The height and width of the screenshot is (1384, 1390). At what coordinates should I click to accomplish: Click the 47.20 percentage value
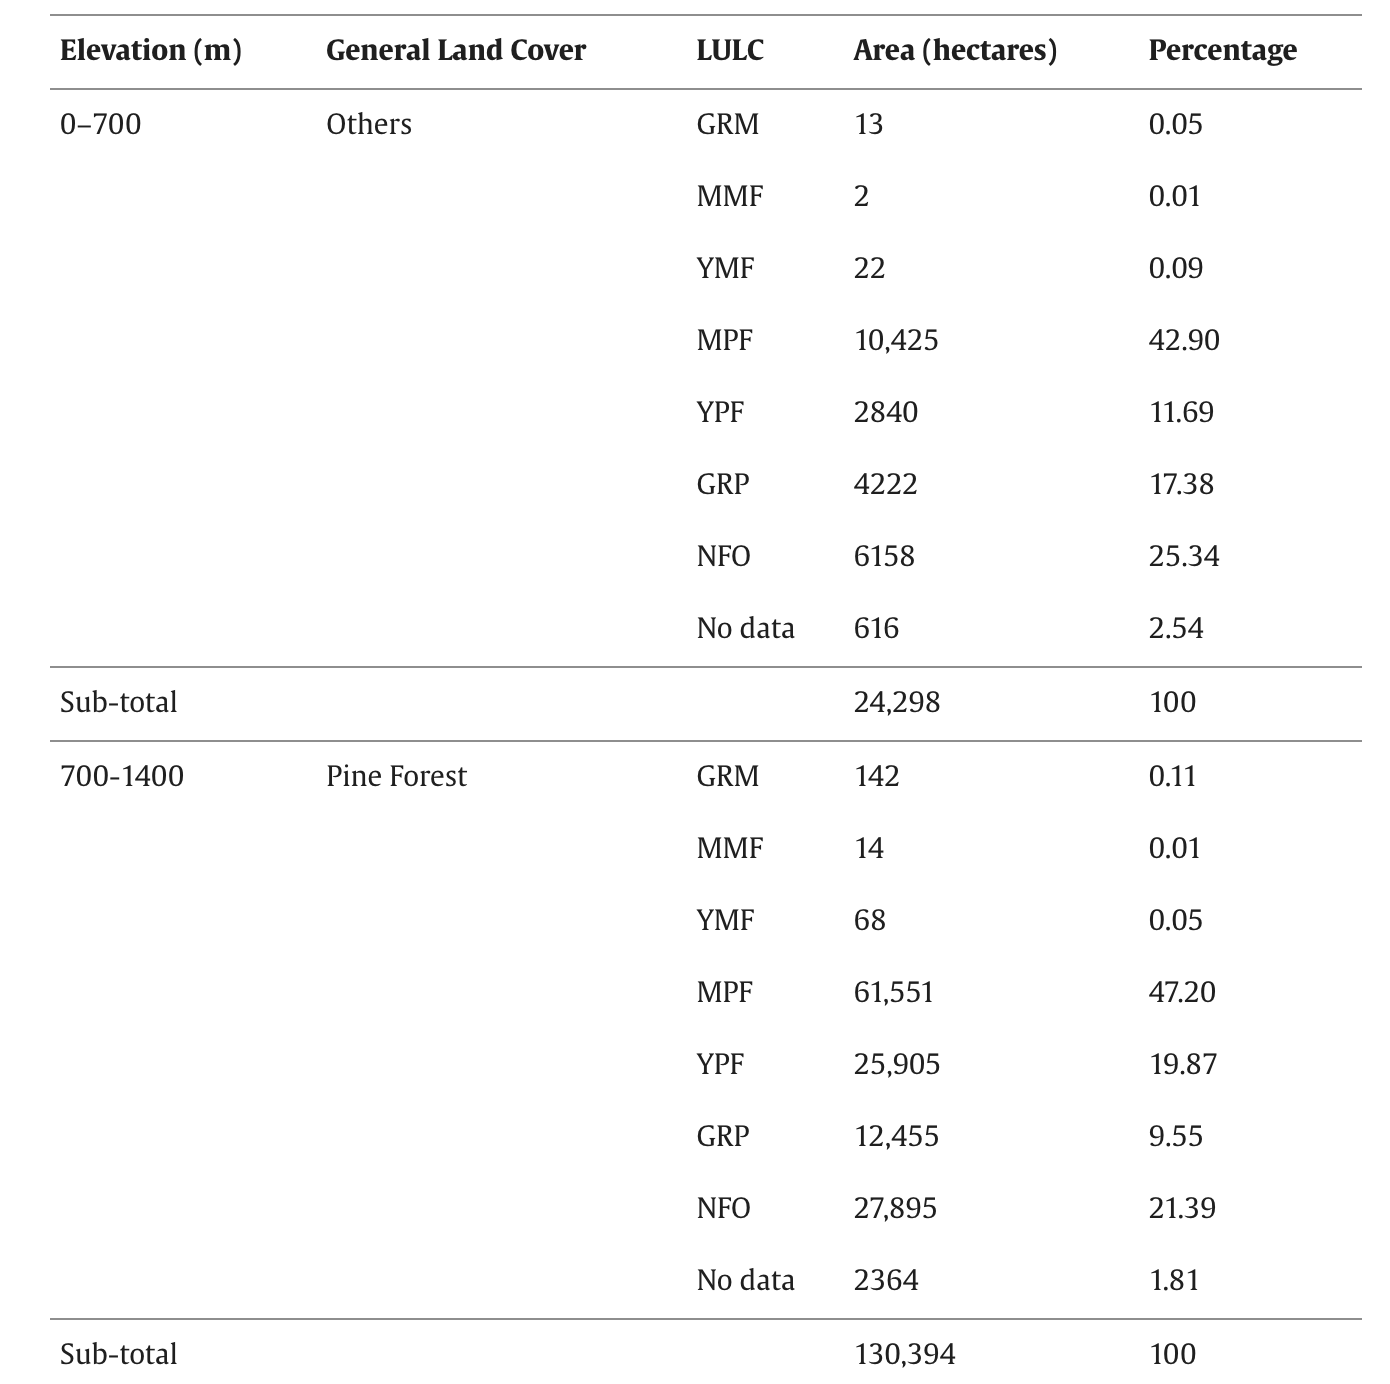click(x=1182, y=992)
